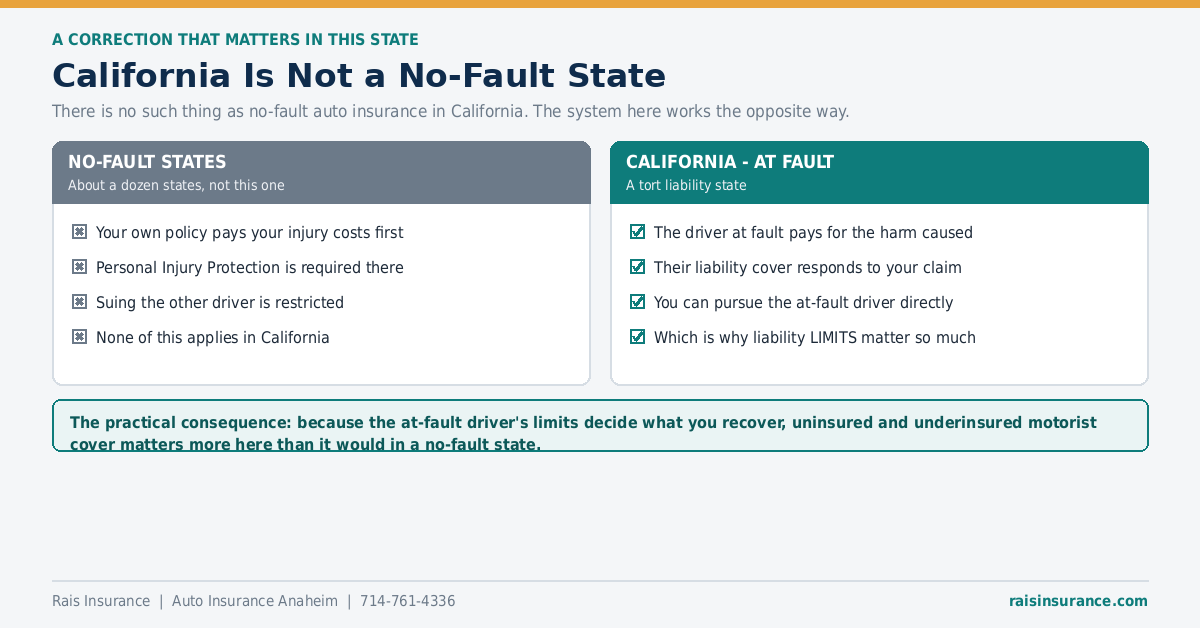The image size is (1200, 628).
Task: Click the orange accent bar at the top
Action: click(x=600, y=4)
